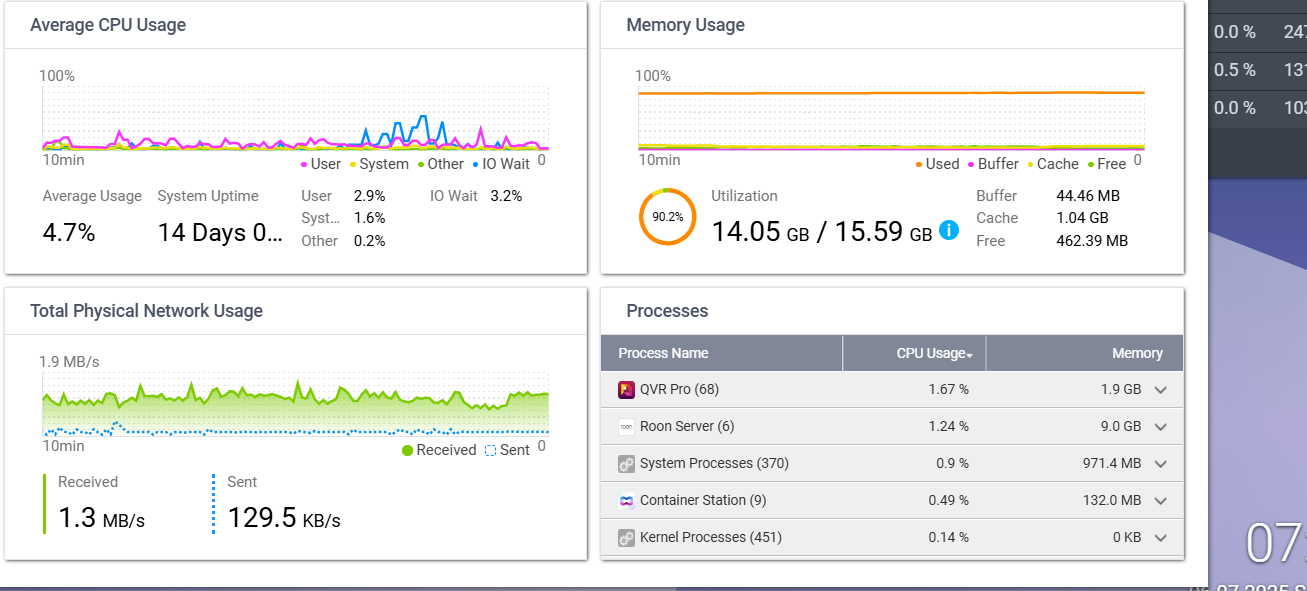Sort processes by CPU Usage column

coord(915,353)
